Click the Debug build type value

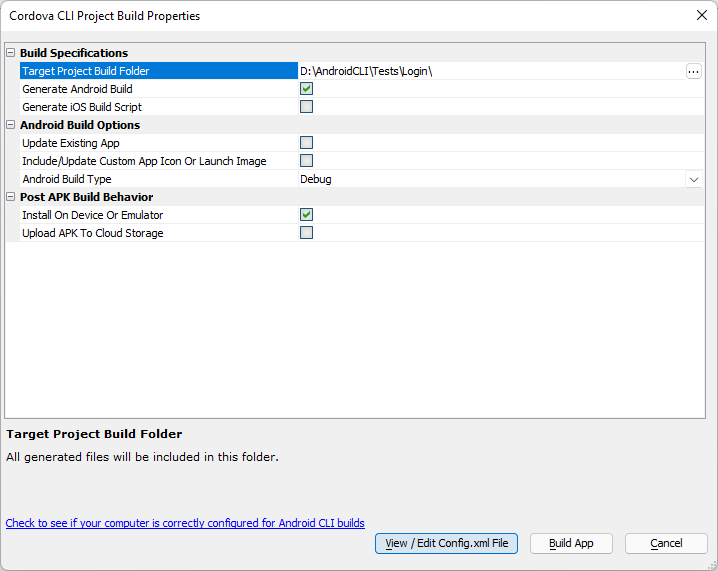[315, 179]
